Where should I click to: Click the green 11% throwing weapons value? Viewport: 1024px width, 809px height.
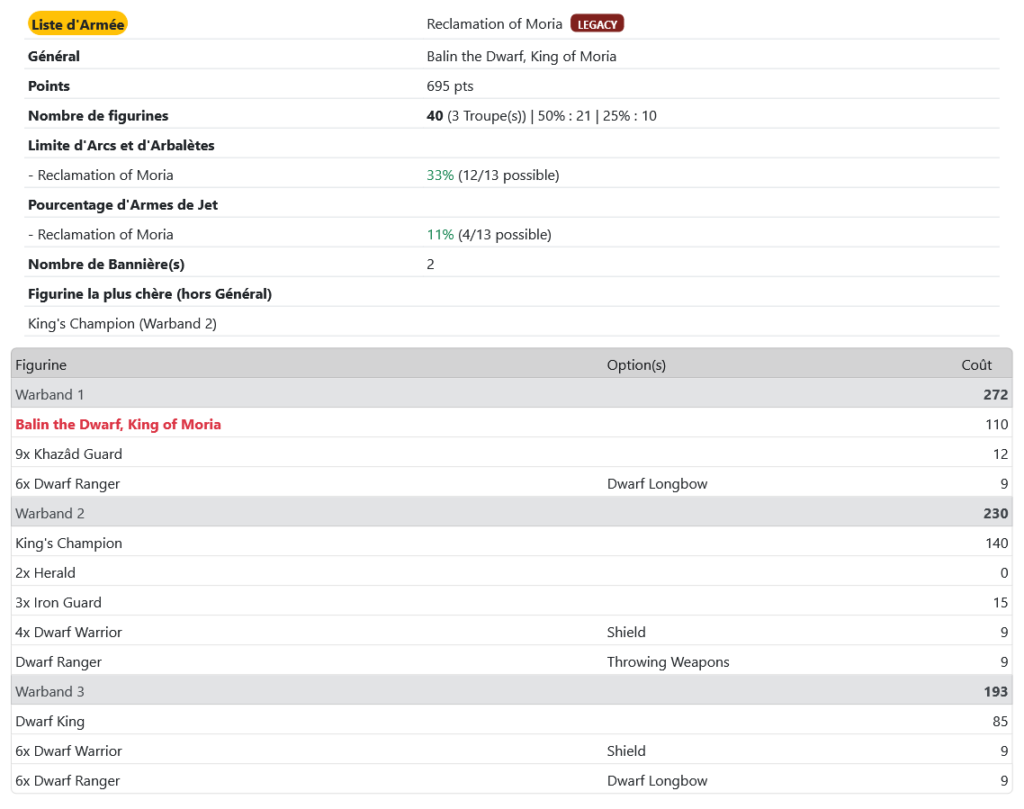point(440,234)
